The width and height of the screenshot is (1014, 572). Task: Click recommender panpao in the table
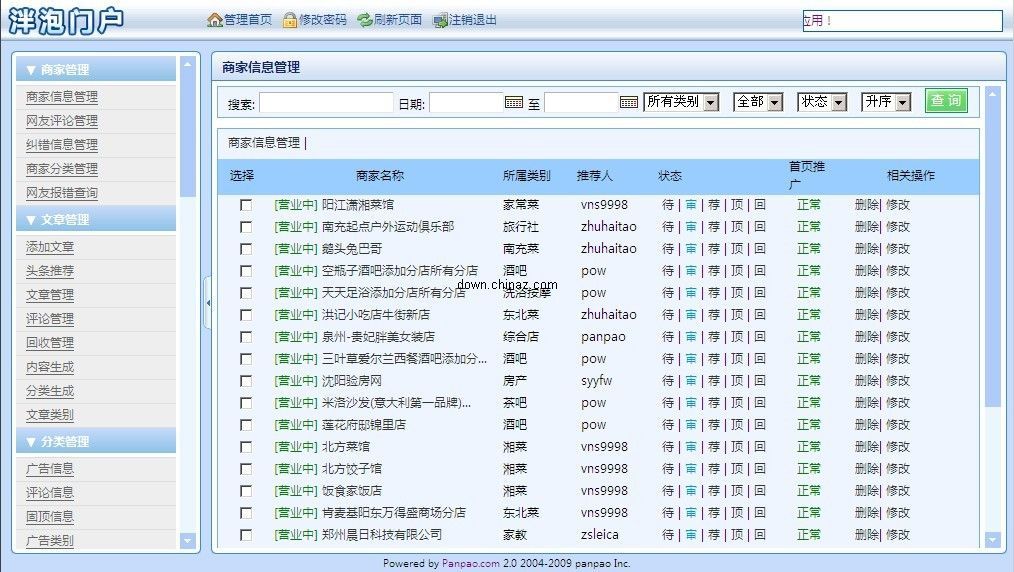click(603, 337)
